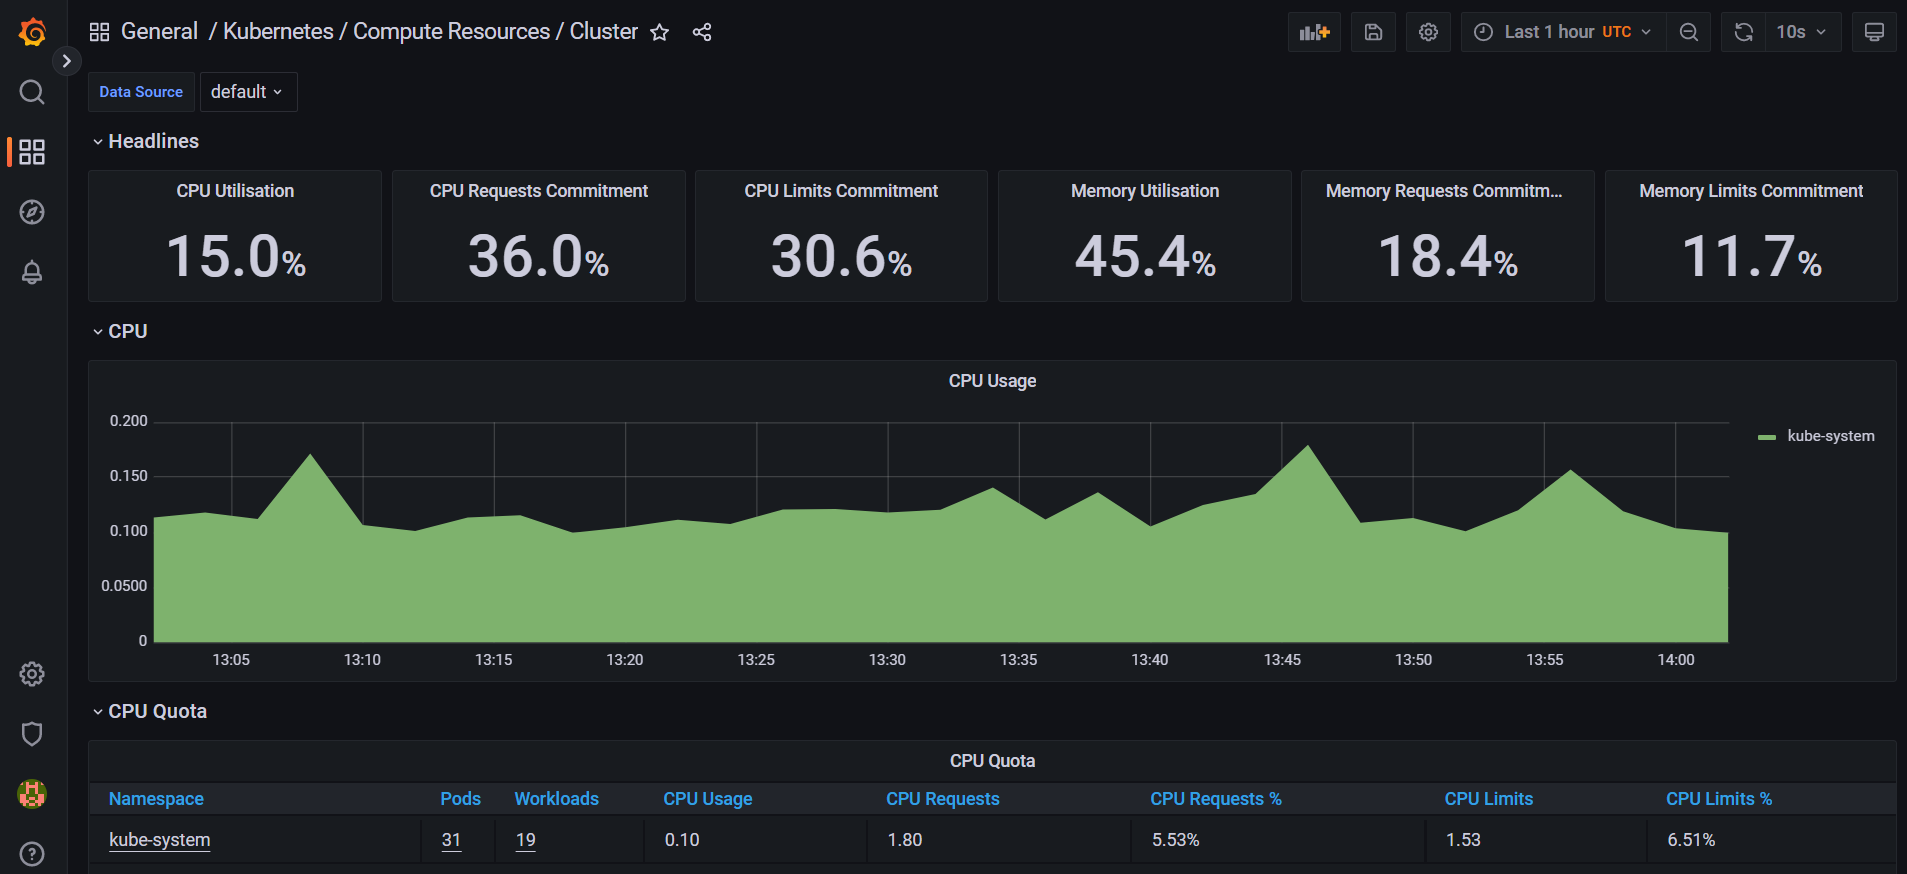Share dashboard using the share icon
Viewport: 1907px width, 874px height.
[702, 32]
